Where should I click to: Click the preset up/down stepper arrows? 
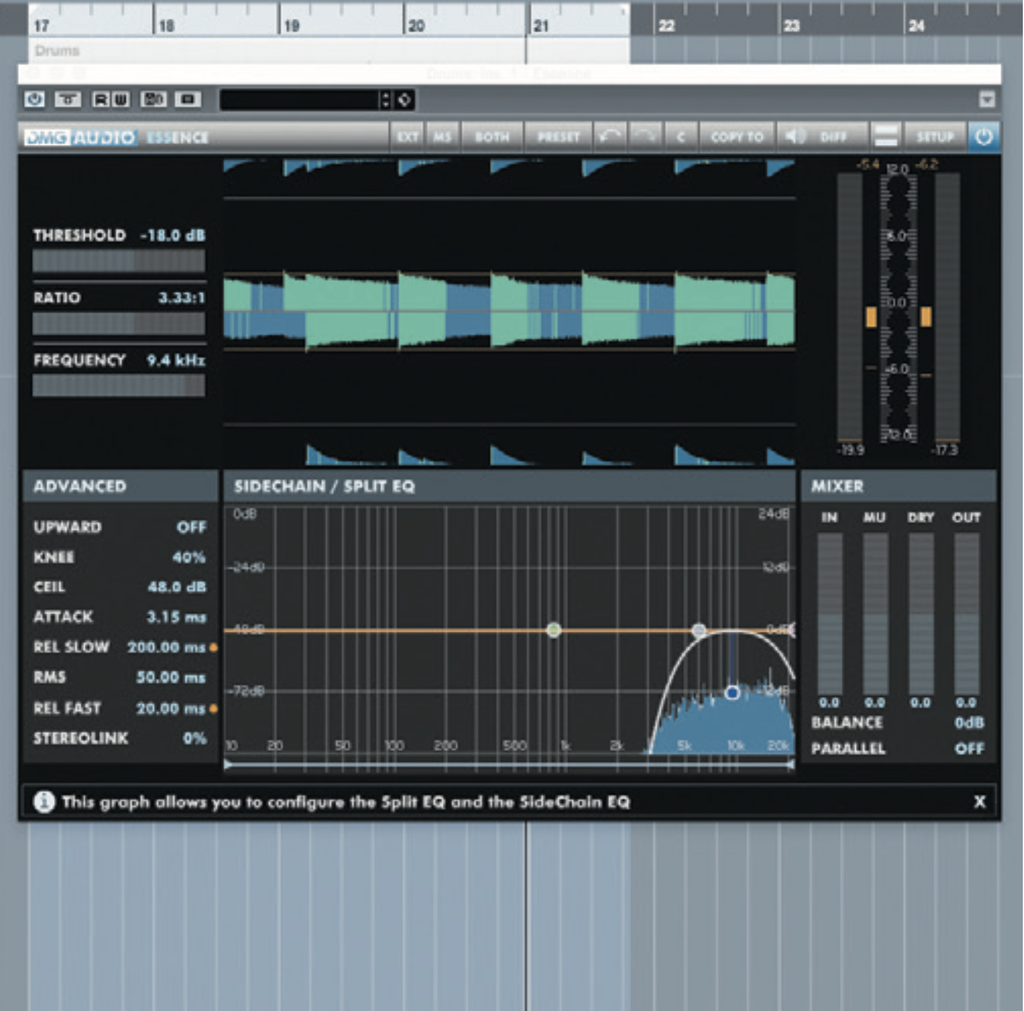(x=388, y=100)
